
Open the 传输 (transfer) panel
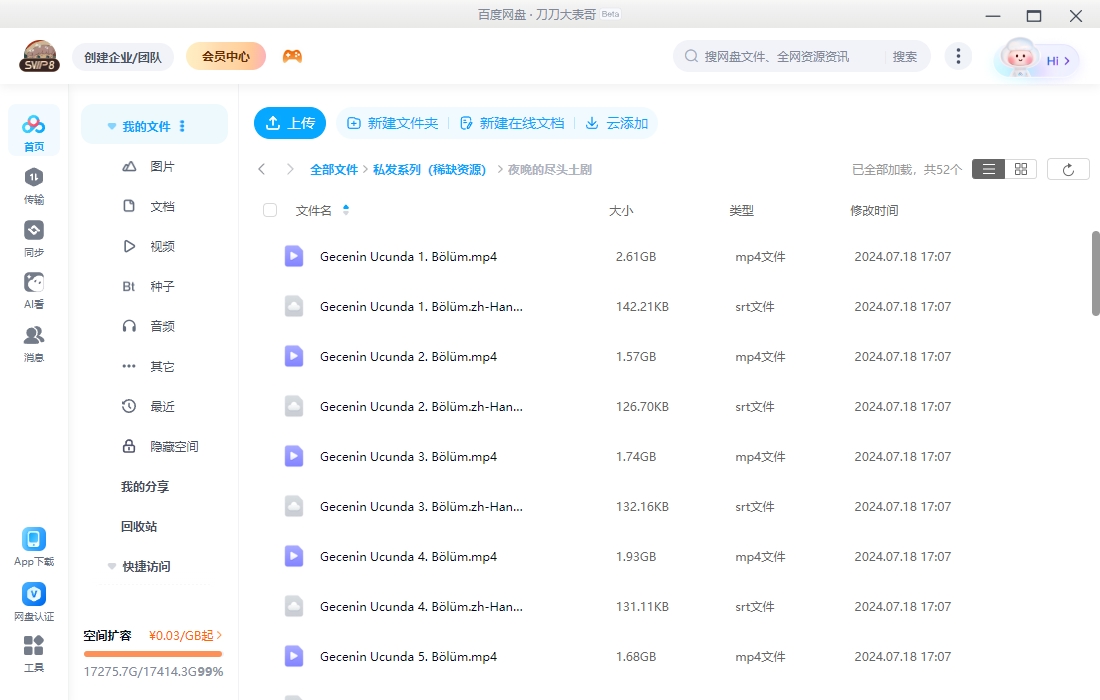tap(33, 182)
